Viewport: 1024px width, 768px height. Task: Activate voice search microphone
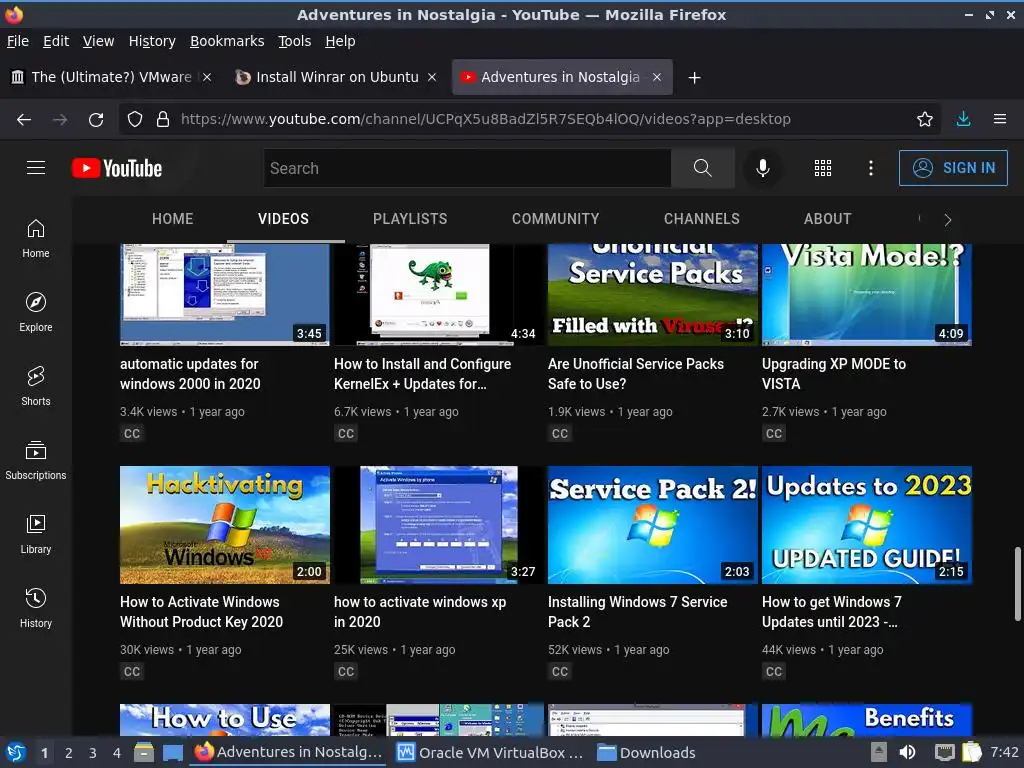coord(762,168)
